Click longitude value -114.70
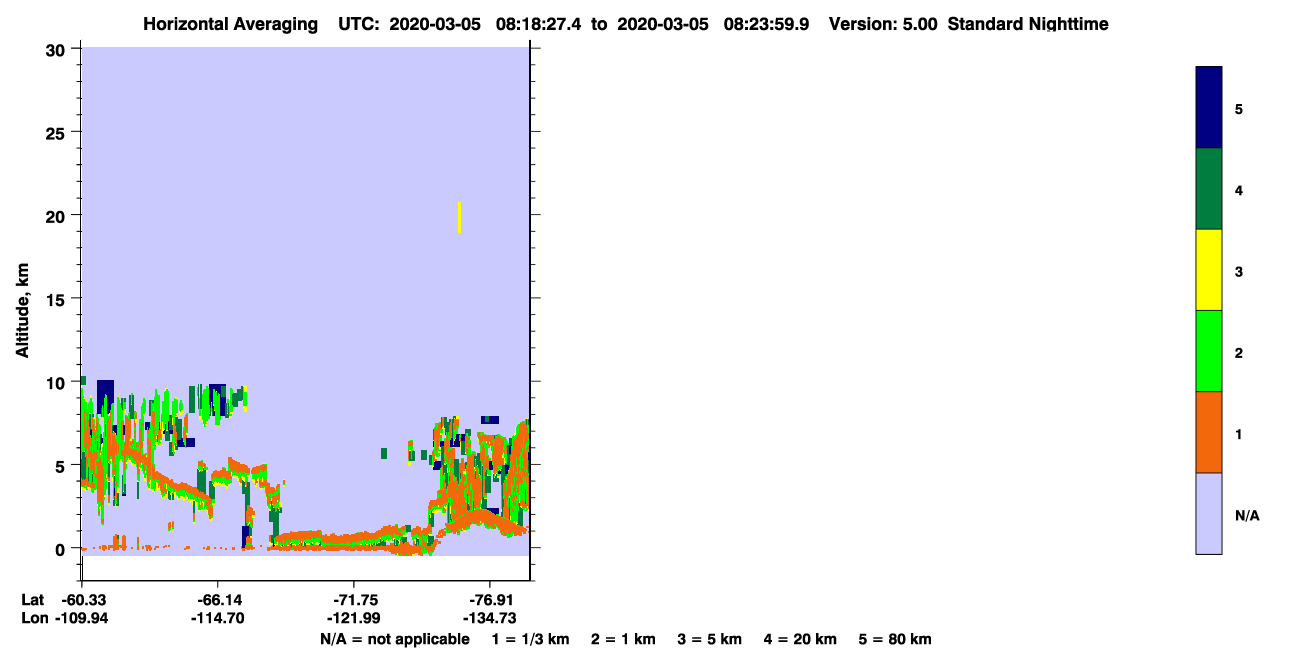1300x667 pixels. [x=217, y=618]
